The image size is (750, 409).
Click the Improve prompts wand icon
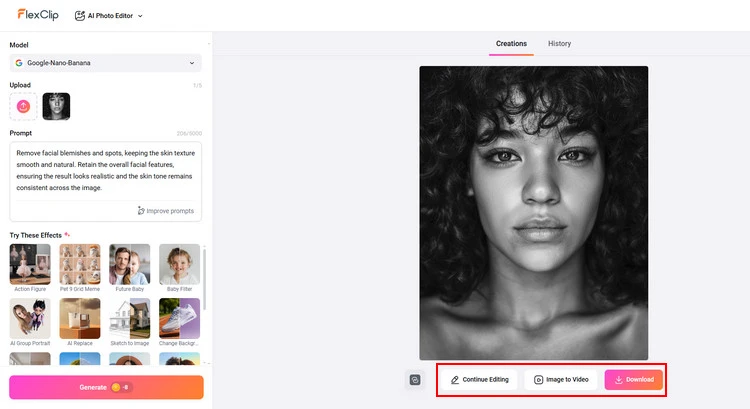pyautogui.click(x=141, y=210)
